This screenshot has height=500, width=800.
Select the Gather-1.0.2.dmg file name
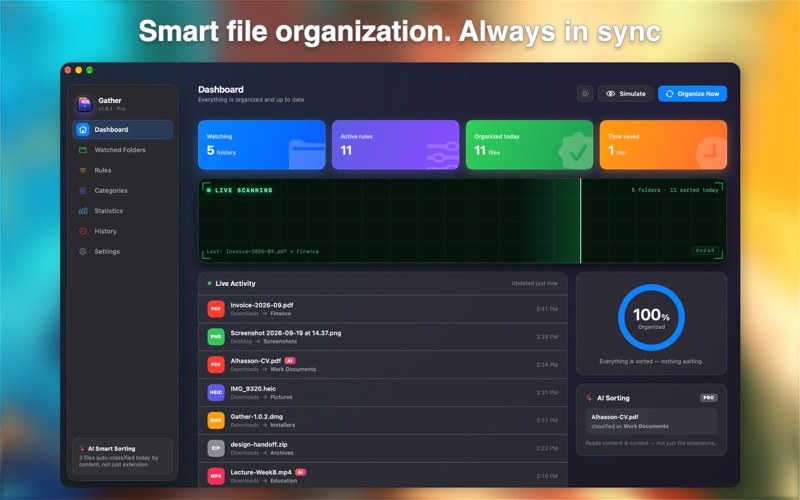257,416
